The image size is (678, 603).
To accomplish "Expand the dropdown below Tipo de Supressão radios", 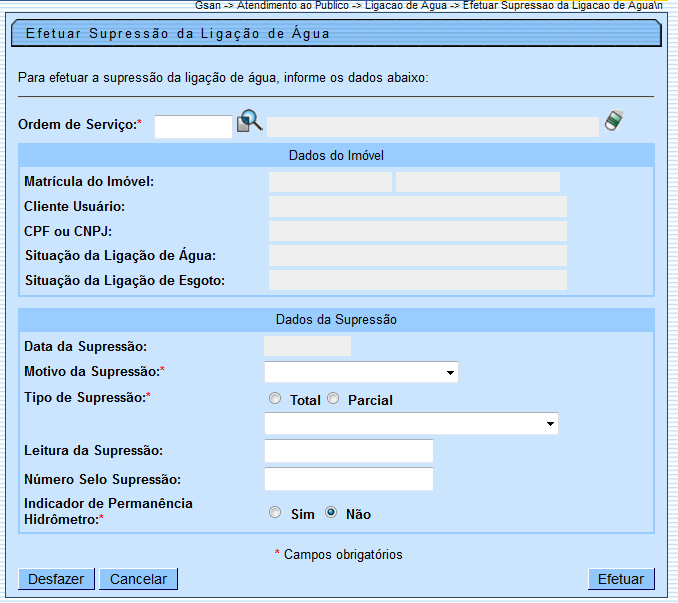I will click(411, 424).
